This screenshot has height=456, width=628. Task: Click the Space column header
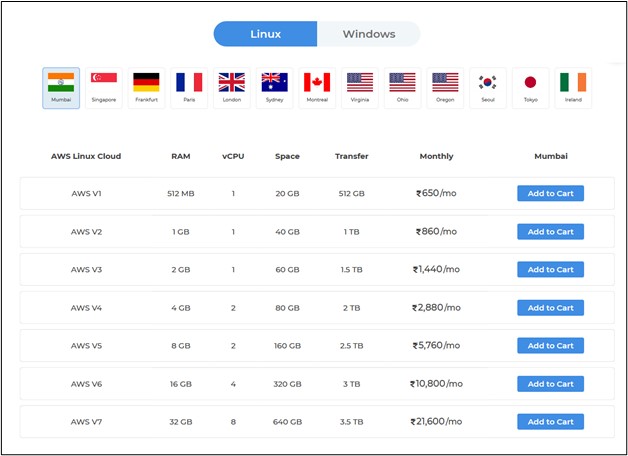(287, 157)
